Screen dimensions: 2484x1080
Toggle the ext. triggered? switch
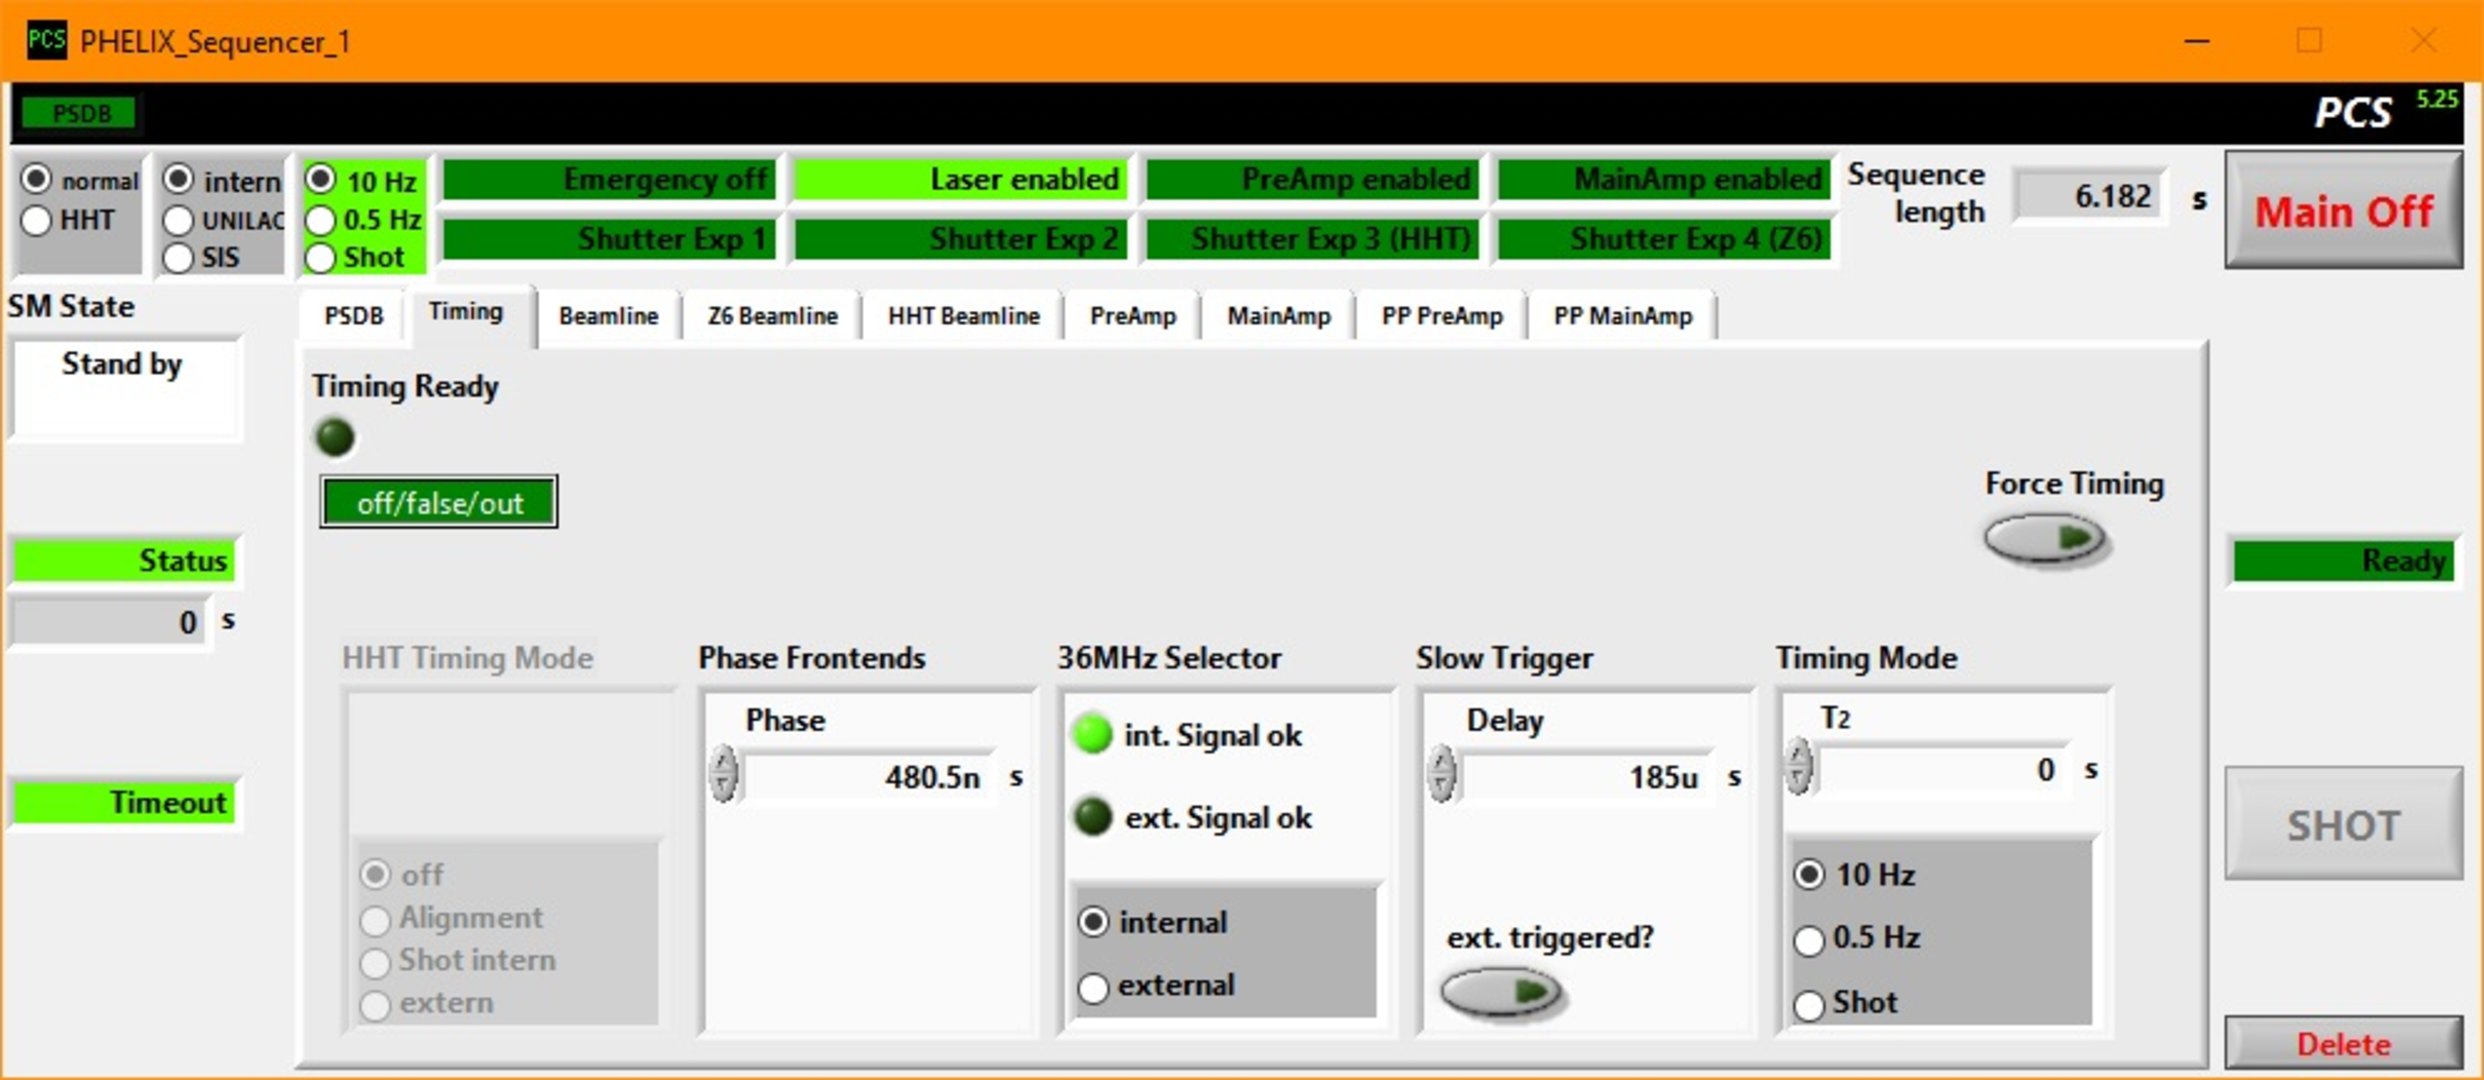(1501, 992)
